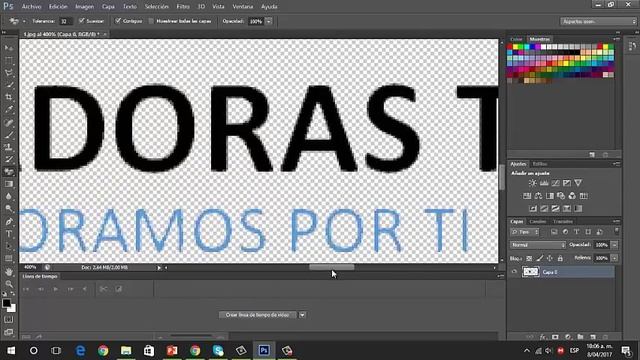
Task: Open the Filtro menu
Action: click(x=183, y=7)
